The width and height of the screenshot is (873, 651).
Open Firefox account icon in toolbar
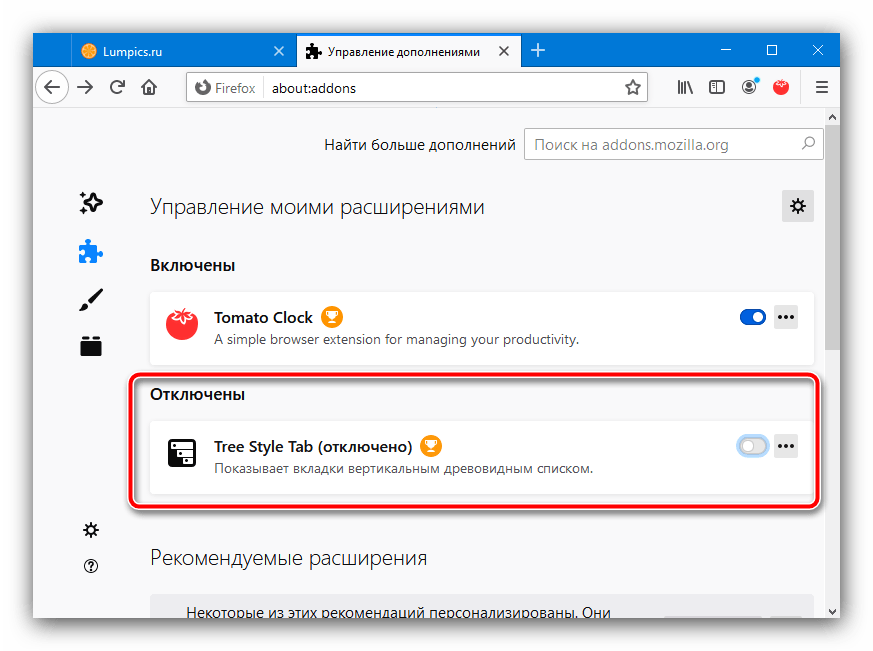(749, 87)
